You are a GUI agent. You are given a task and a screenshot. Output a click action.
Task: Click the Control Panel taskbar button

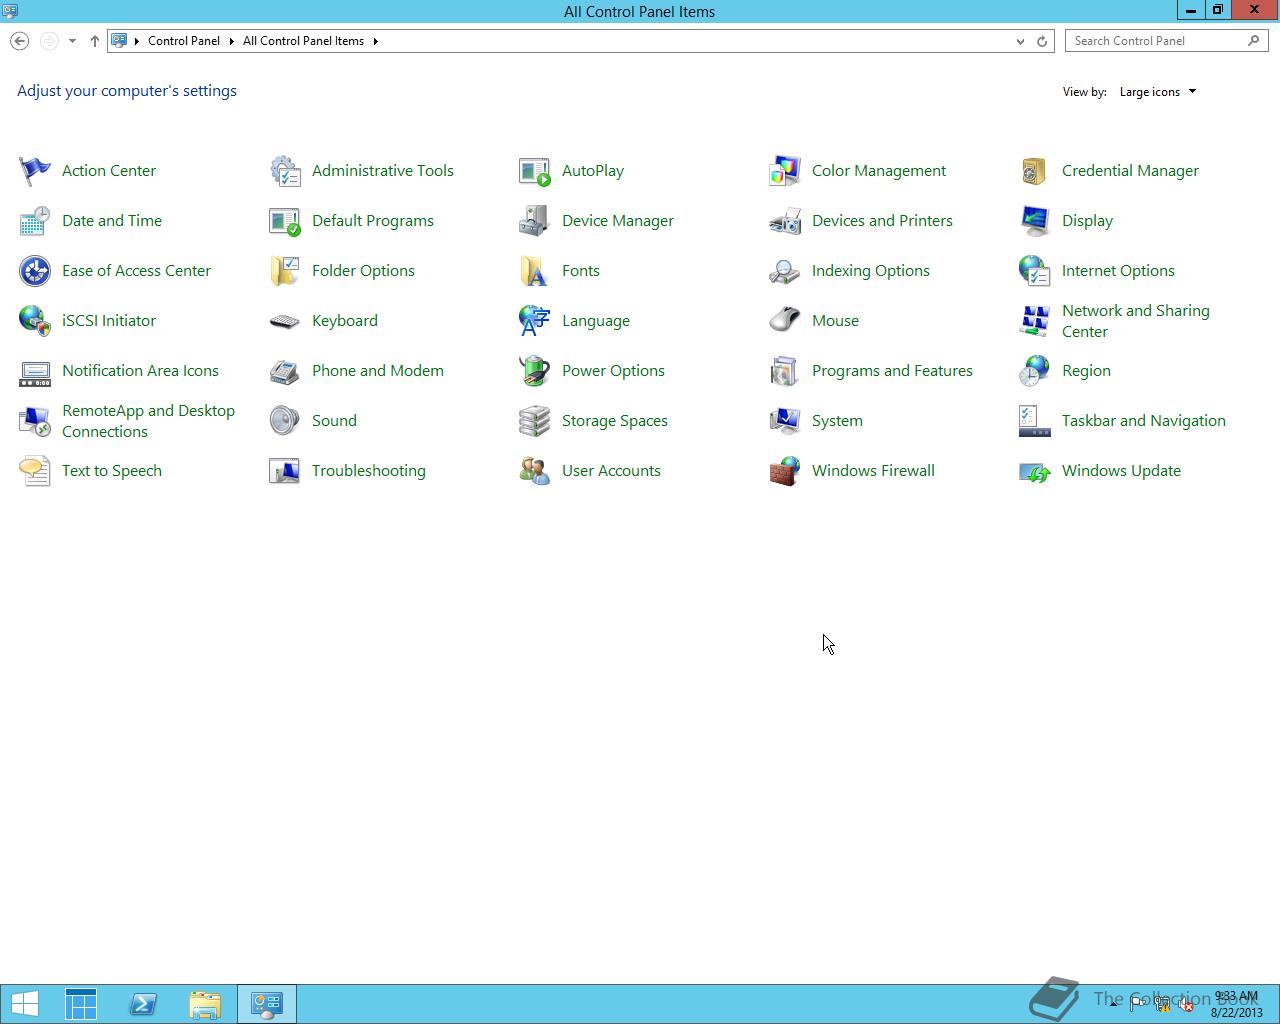click(x=267, y=1004)
